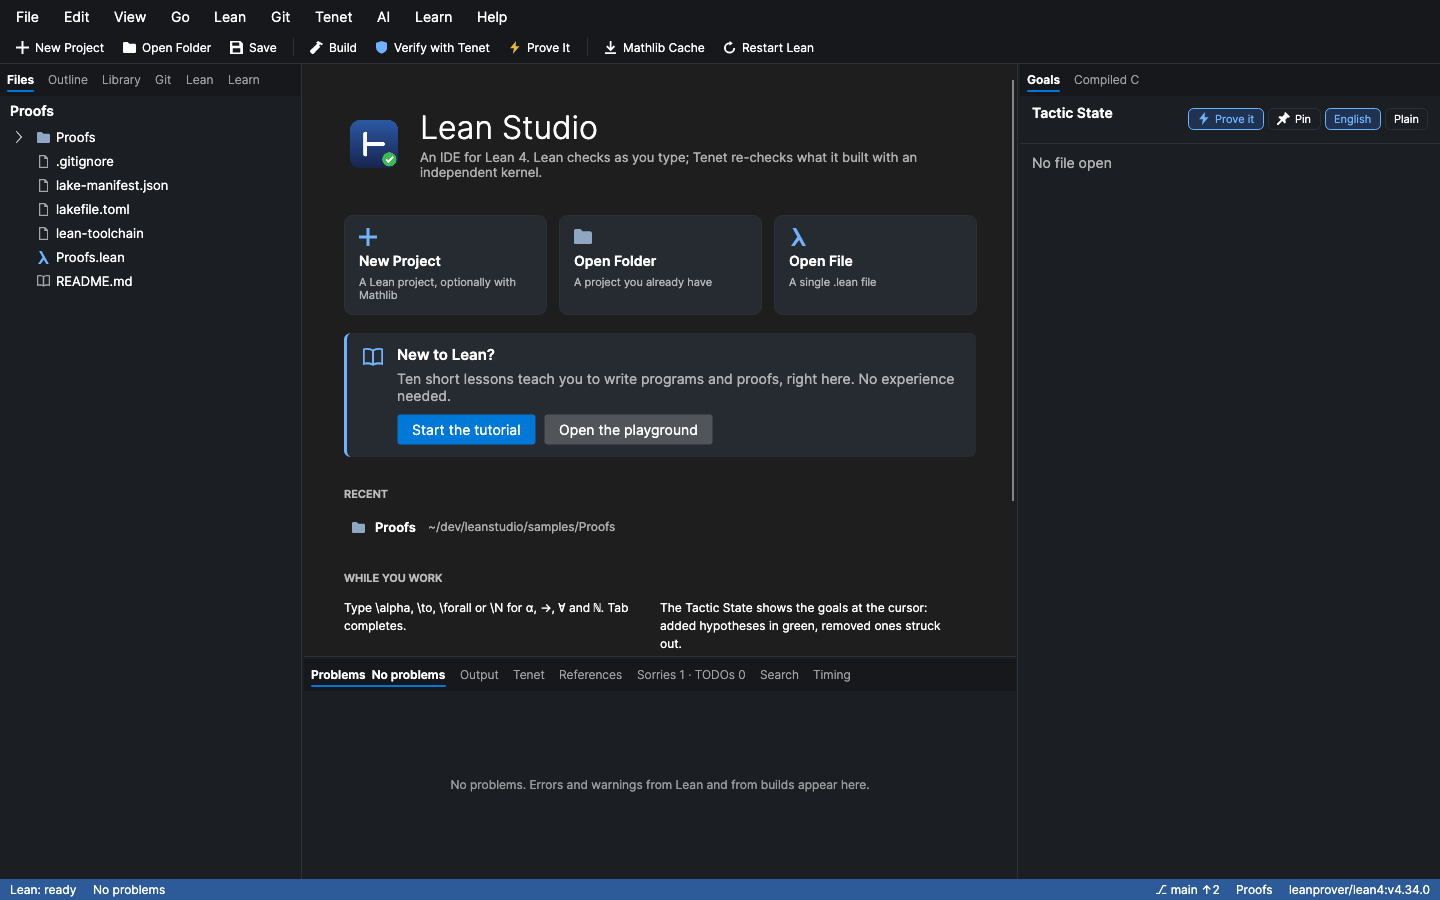Click the Mathlib Cache download icon
1440x900 pixels.
coord(610,48)
